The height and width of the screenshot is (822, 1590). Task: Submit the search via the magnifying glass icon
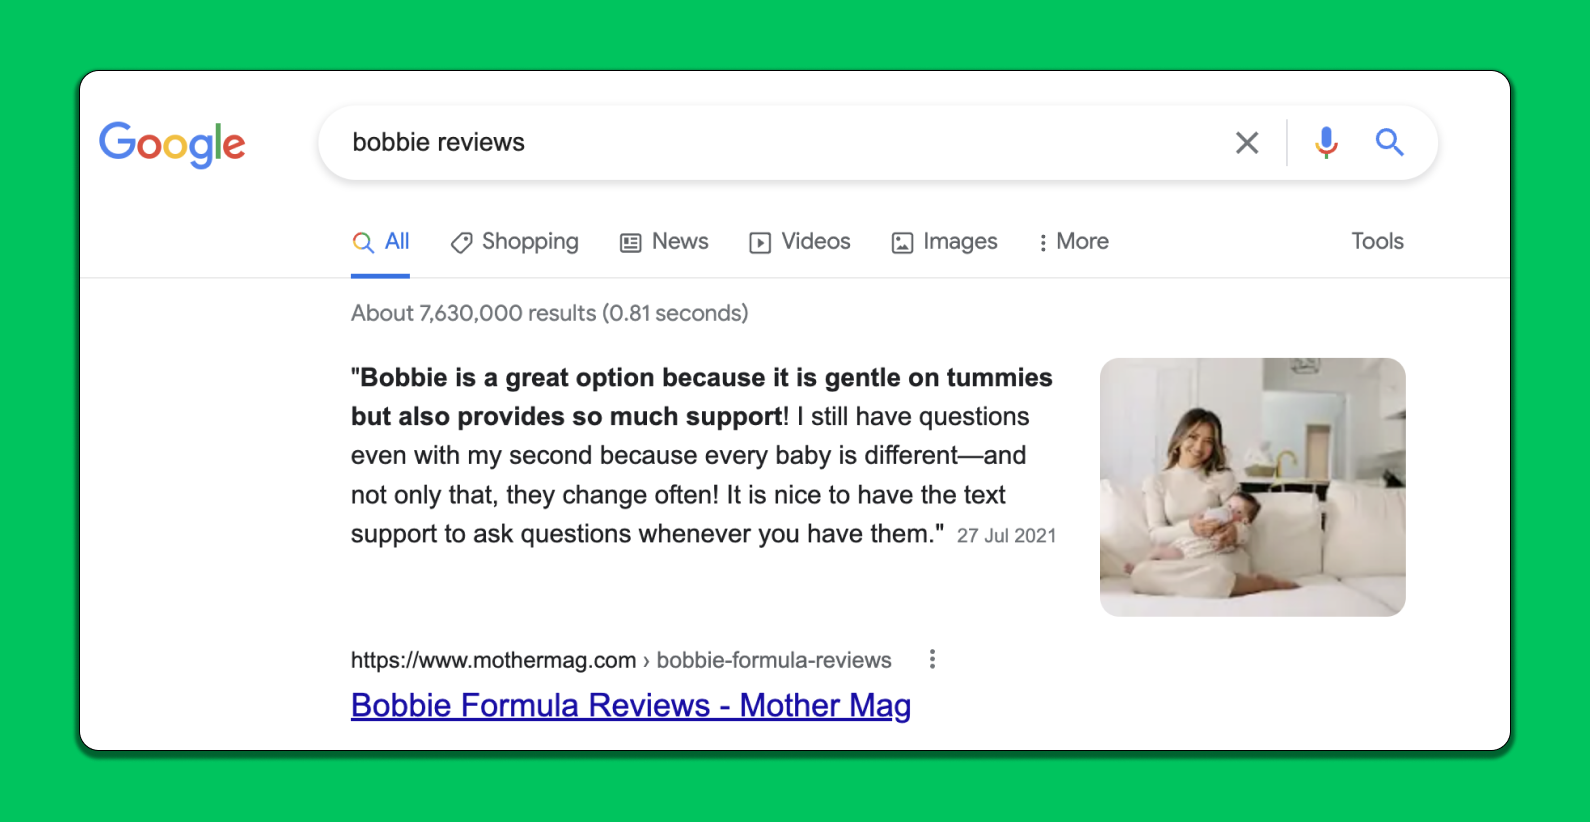coord(1389,142)
